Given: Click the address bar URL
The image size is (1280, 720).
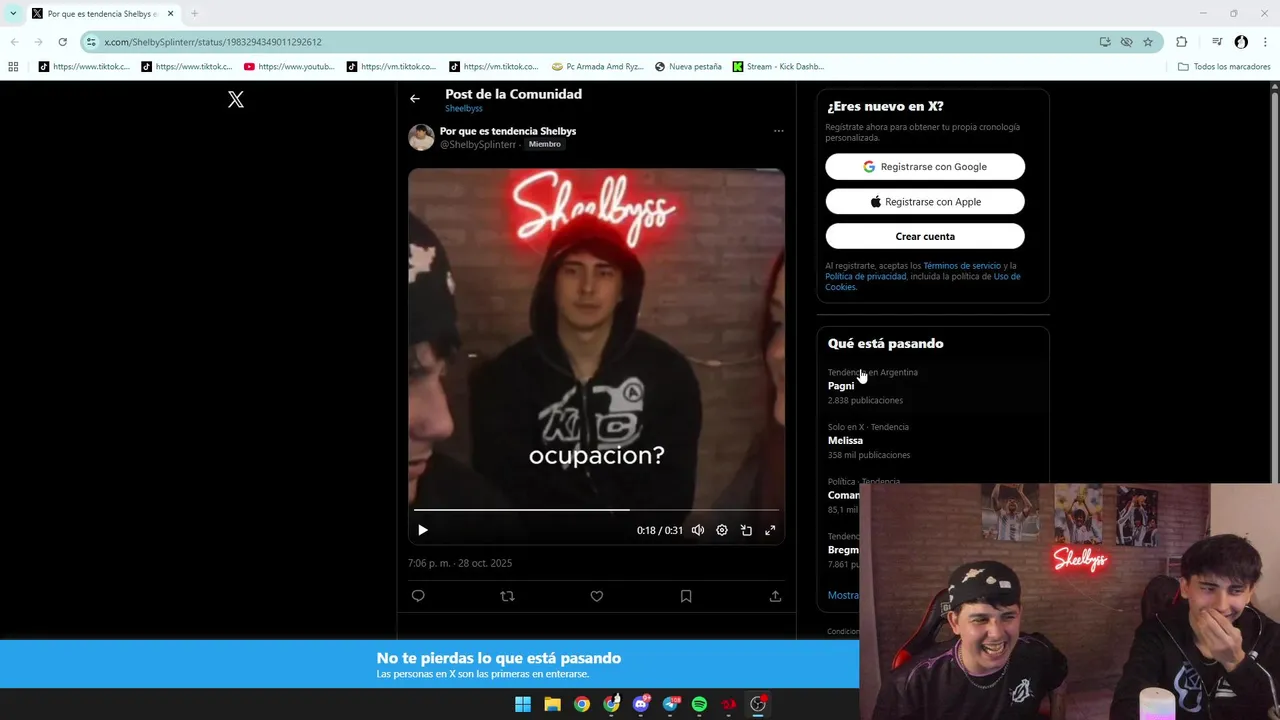Looking at the screenshot, I should click(x=213, y=42).
